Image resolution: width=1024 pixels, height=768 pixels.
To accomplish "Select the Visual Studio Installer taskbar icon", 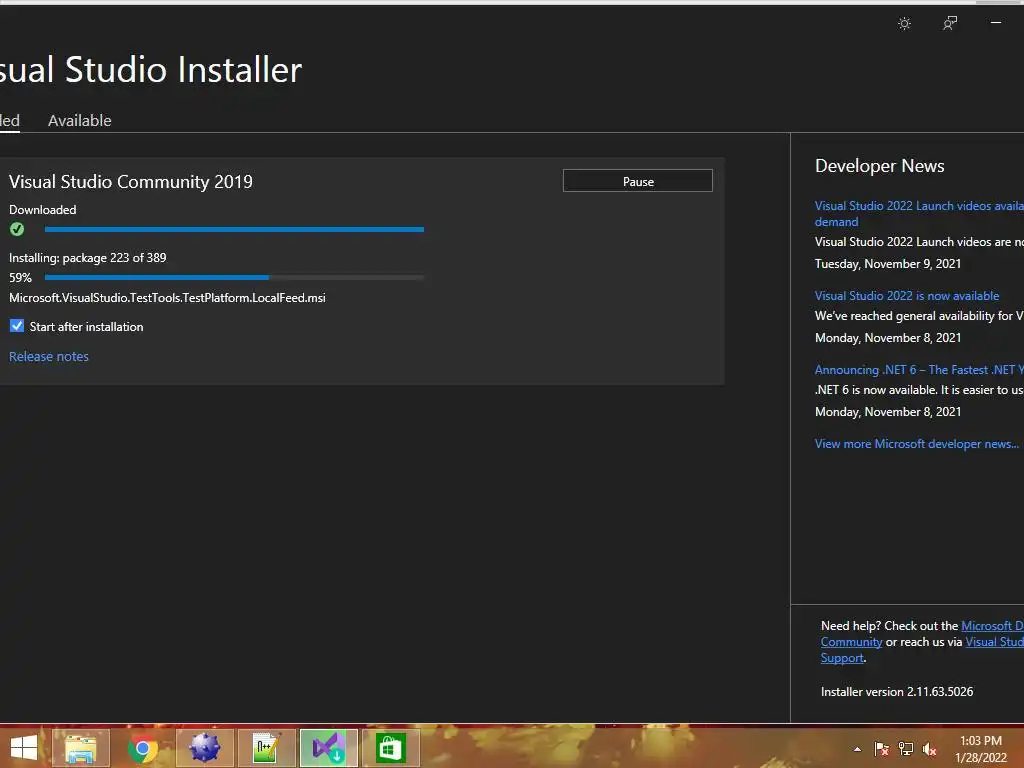I will tap(328, 748).
